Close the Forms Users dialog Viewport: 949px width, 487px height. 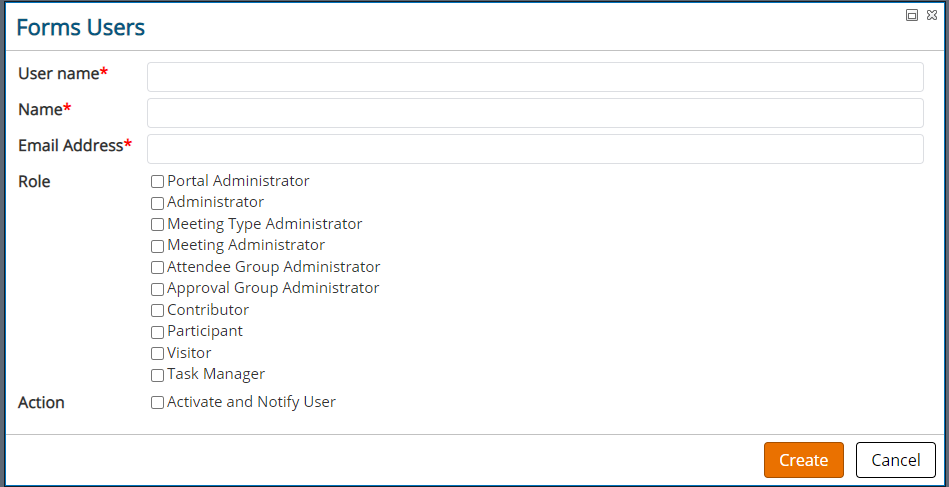tap(932, 15)
